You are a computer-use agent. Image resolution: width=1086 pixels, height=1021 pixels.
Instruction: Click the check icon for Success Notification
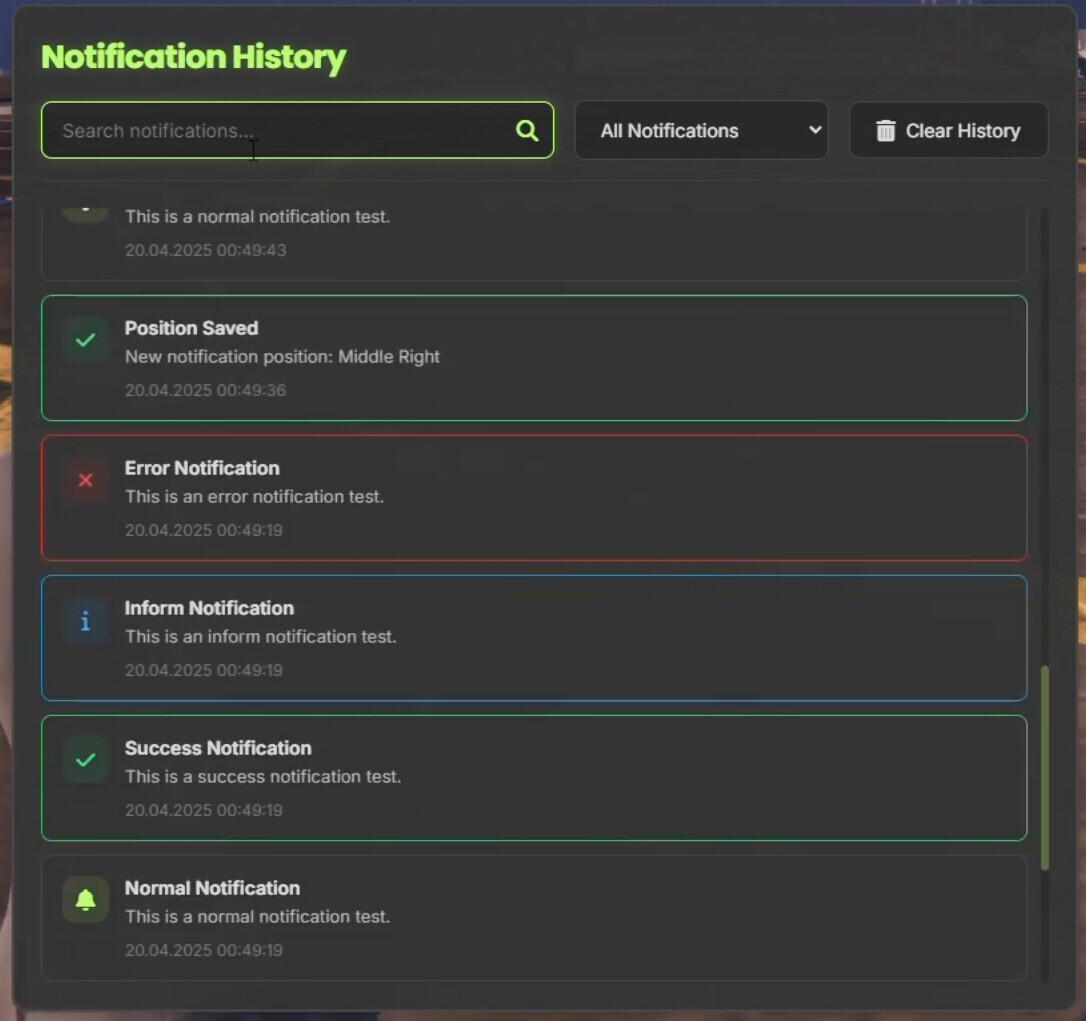(85, 761)
